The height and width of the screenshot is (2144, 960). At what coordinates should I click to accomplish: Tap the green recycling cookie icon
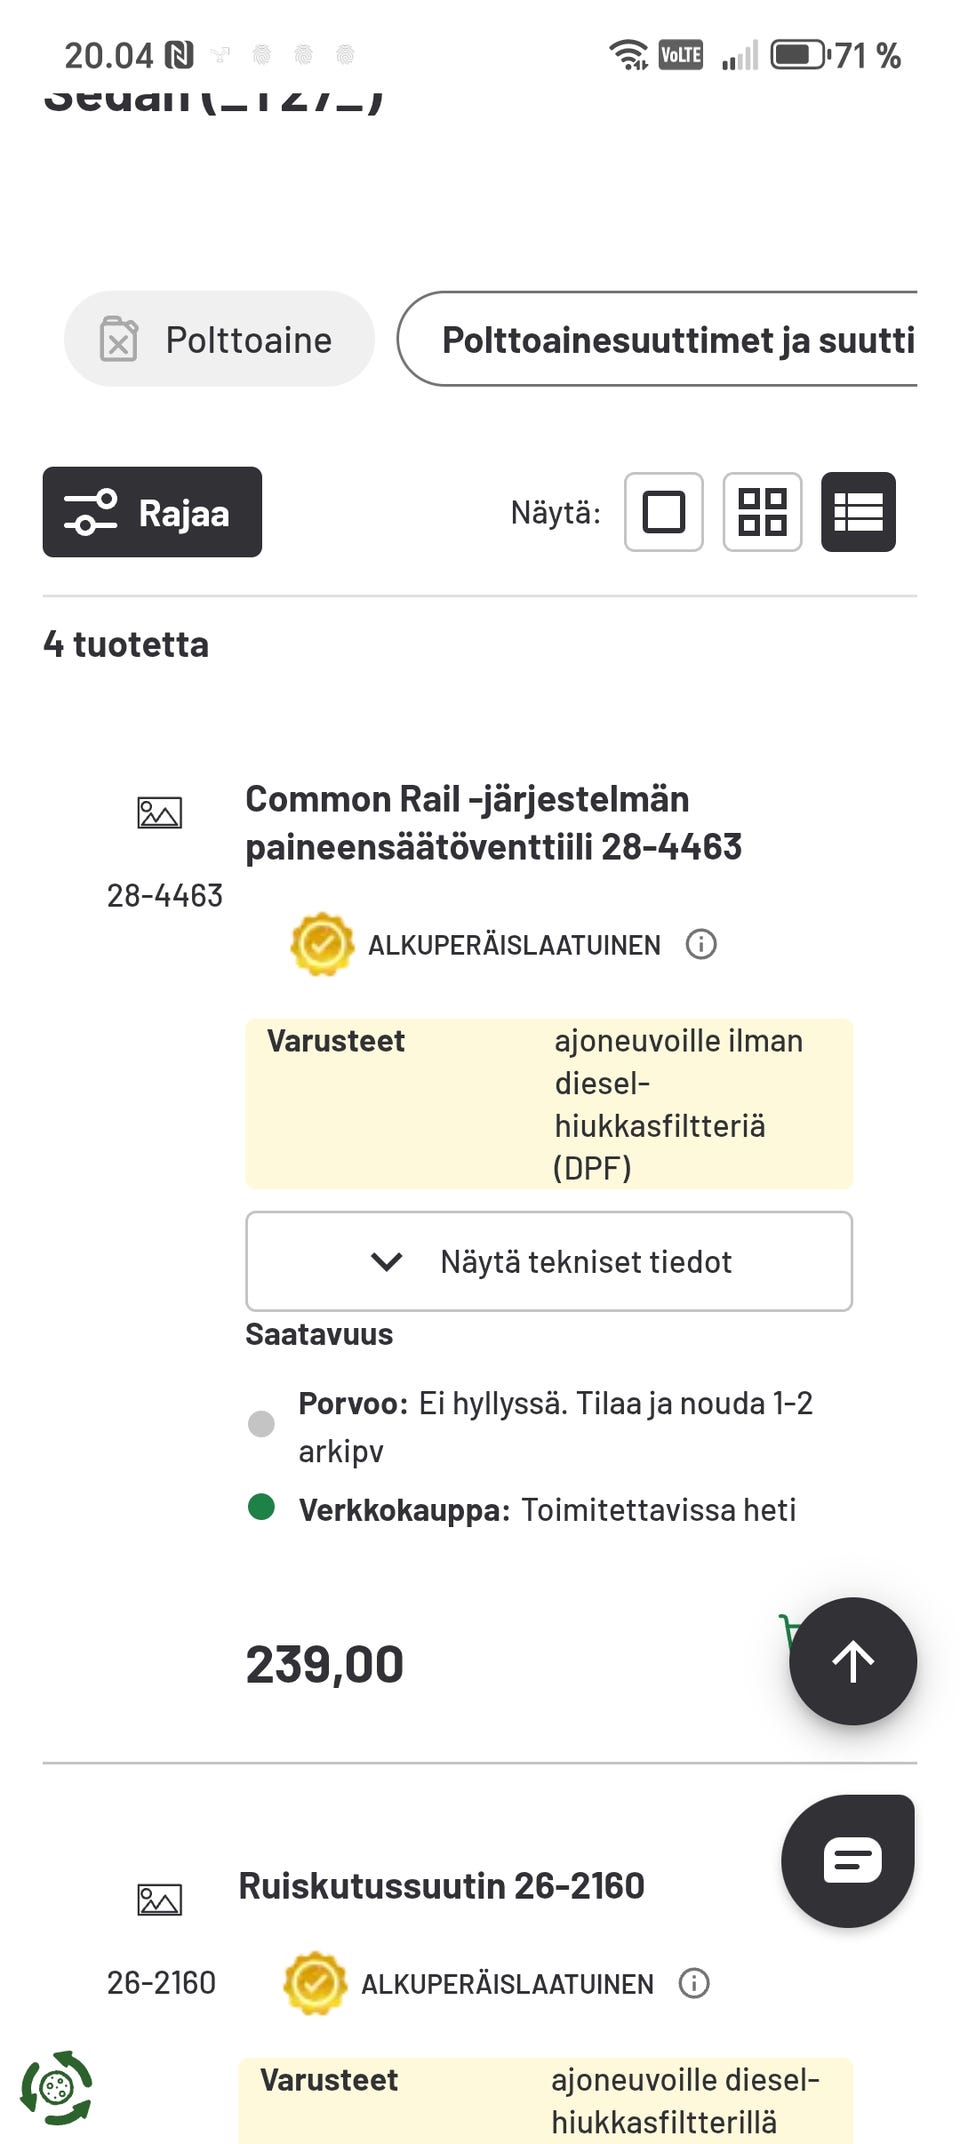56,2088
